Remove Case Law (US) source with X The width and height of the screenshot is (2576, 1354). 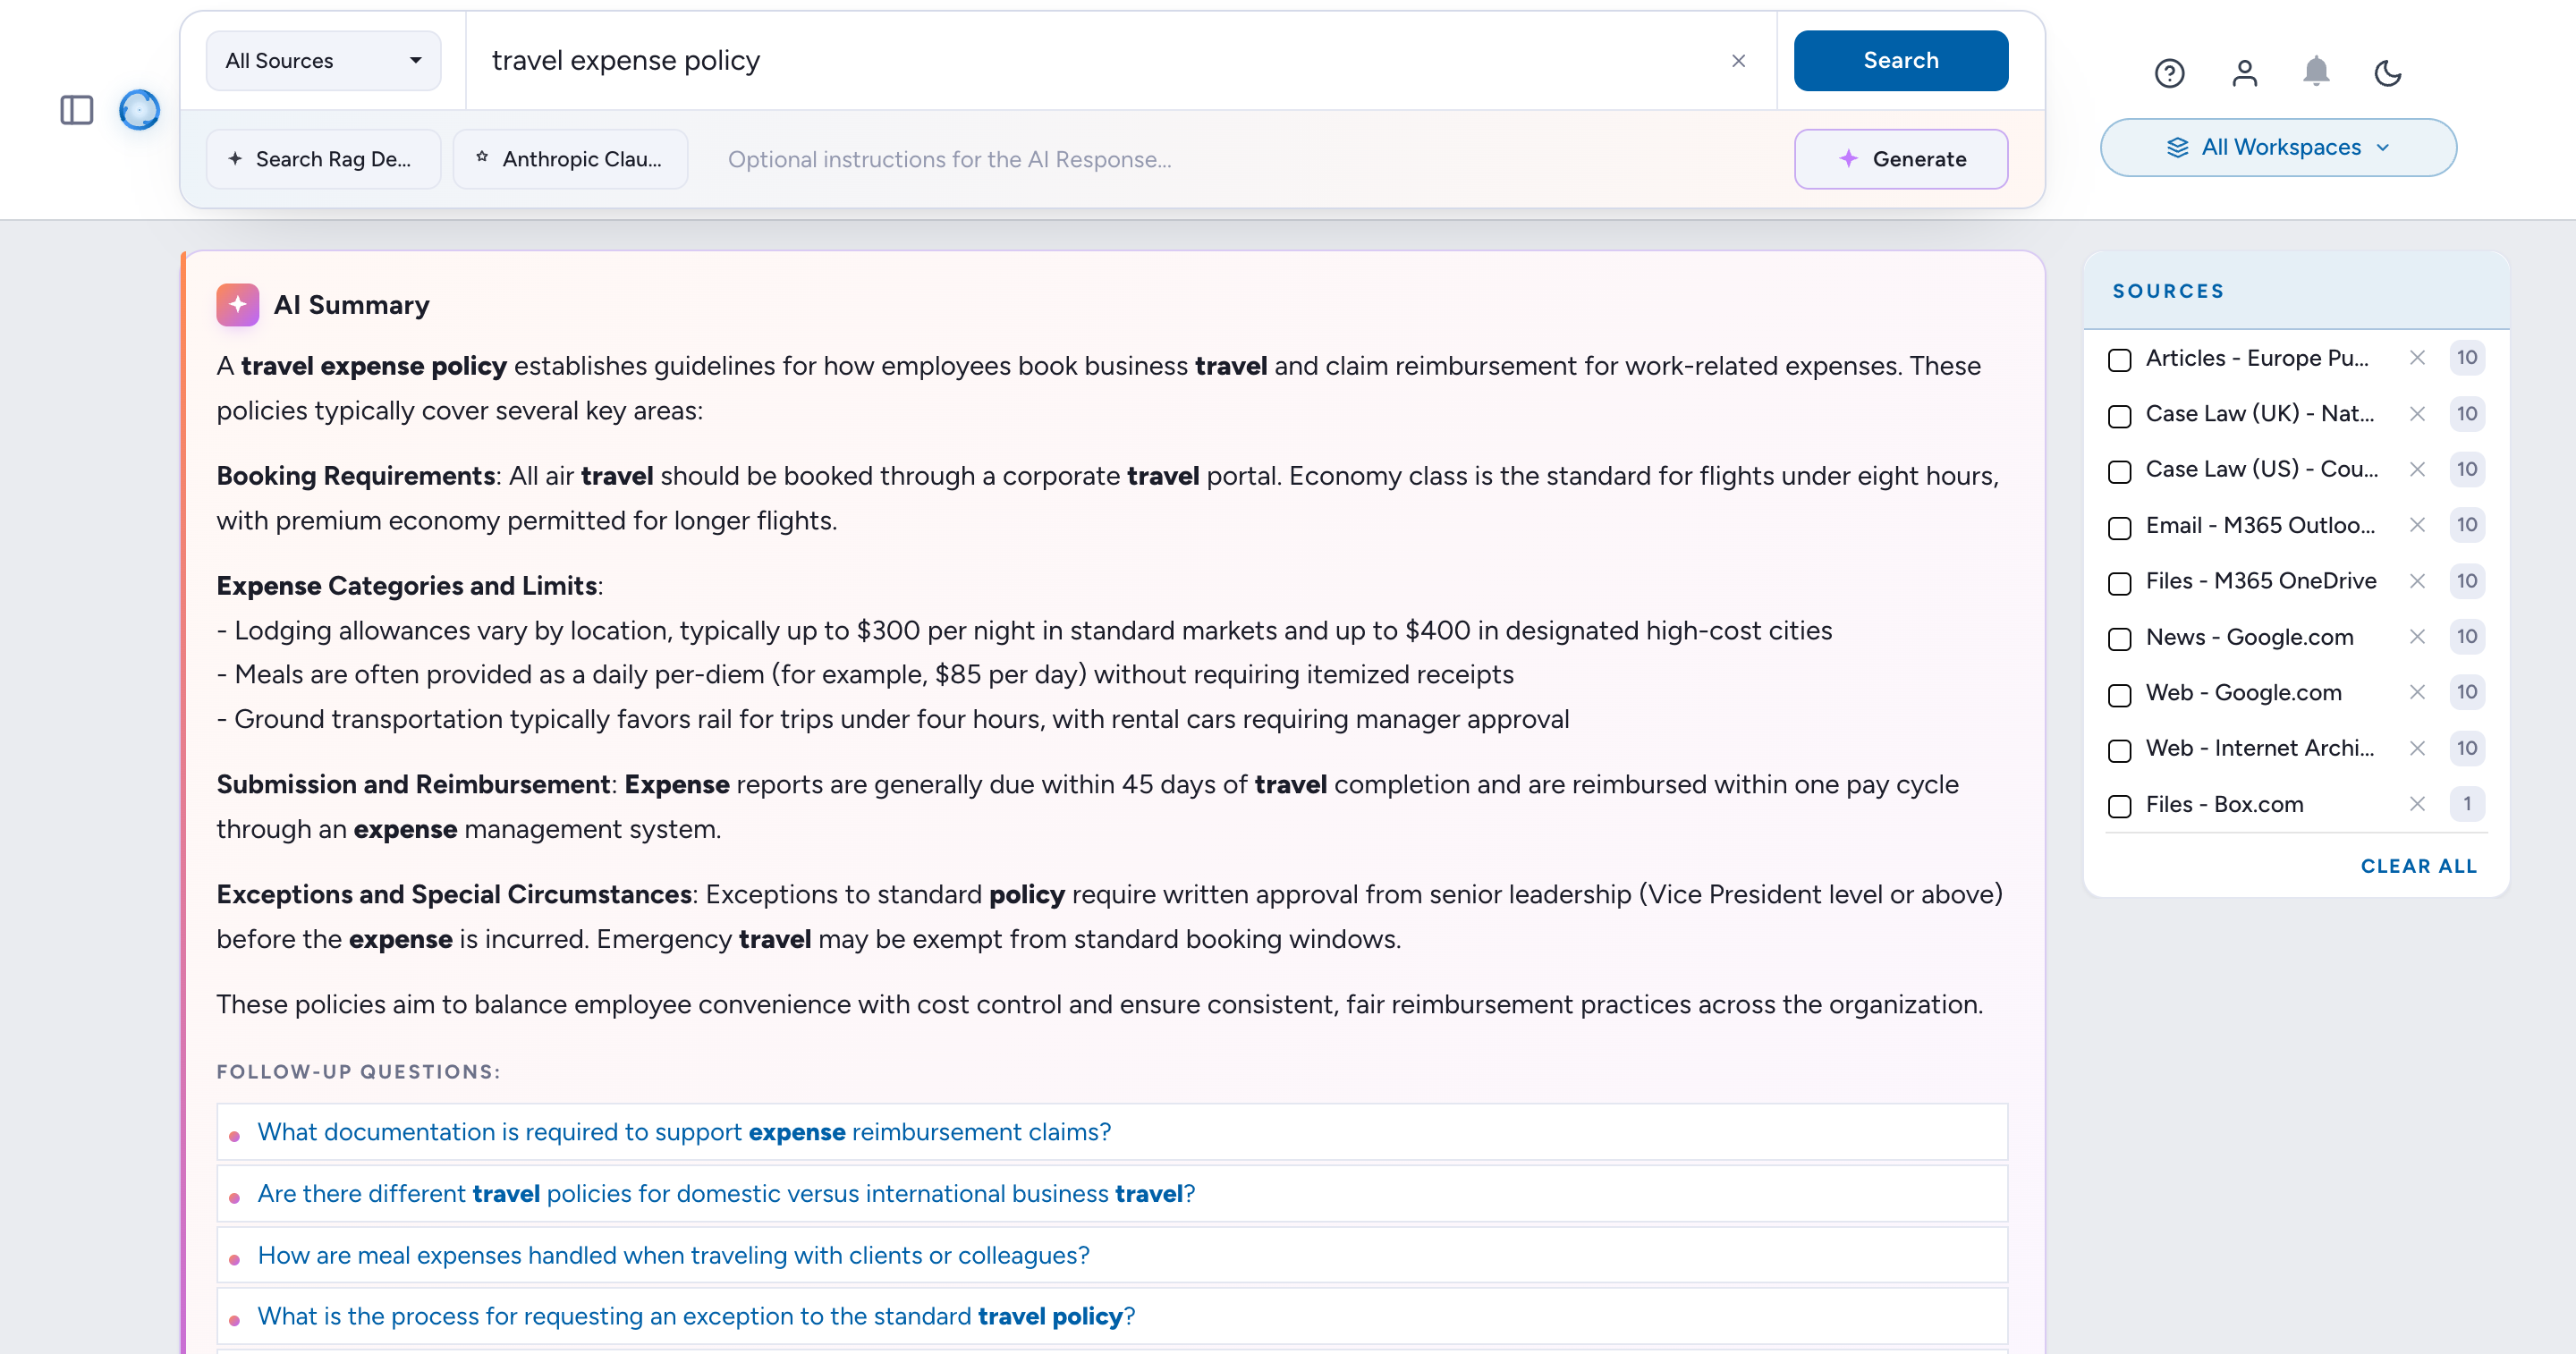click(2417, 469)
